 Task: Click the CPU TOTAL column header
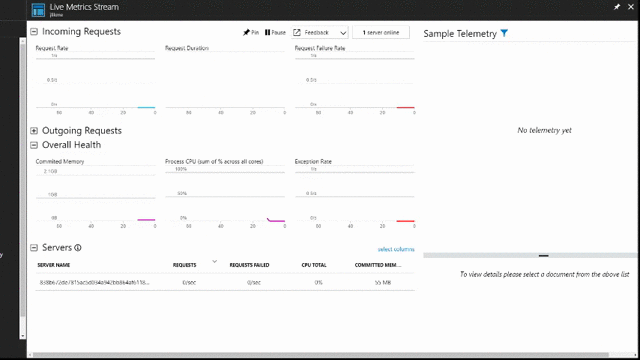pos(314,265)
